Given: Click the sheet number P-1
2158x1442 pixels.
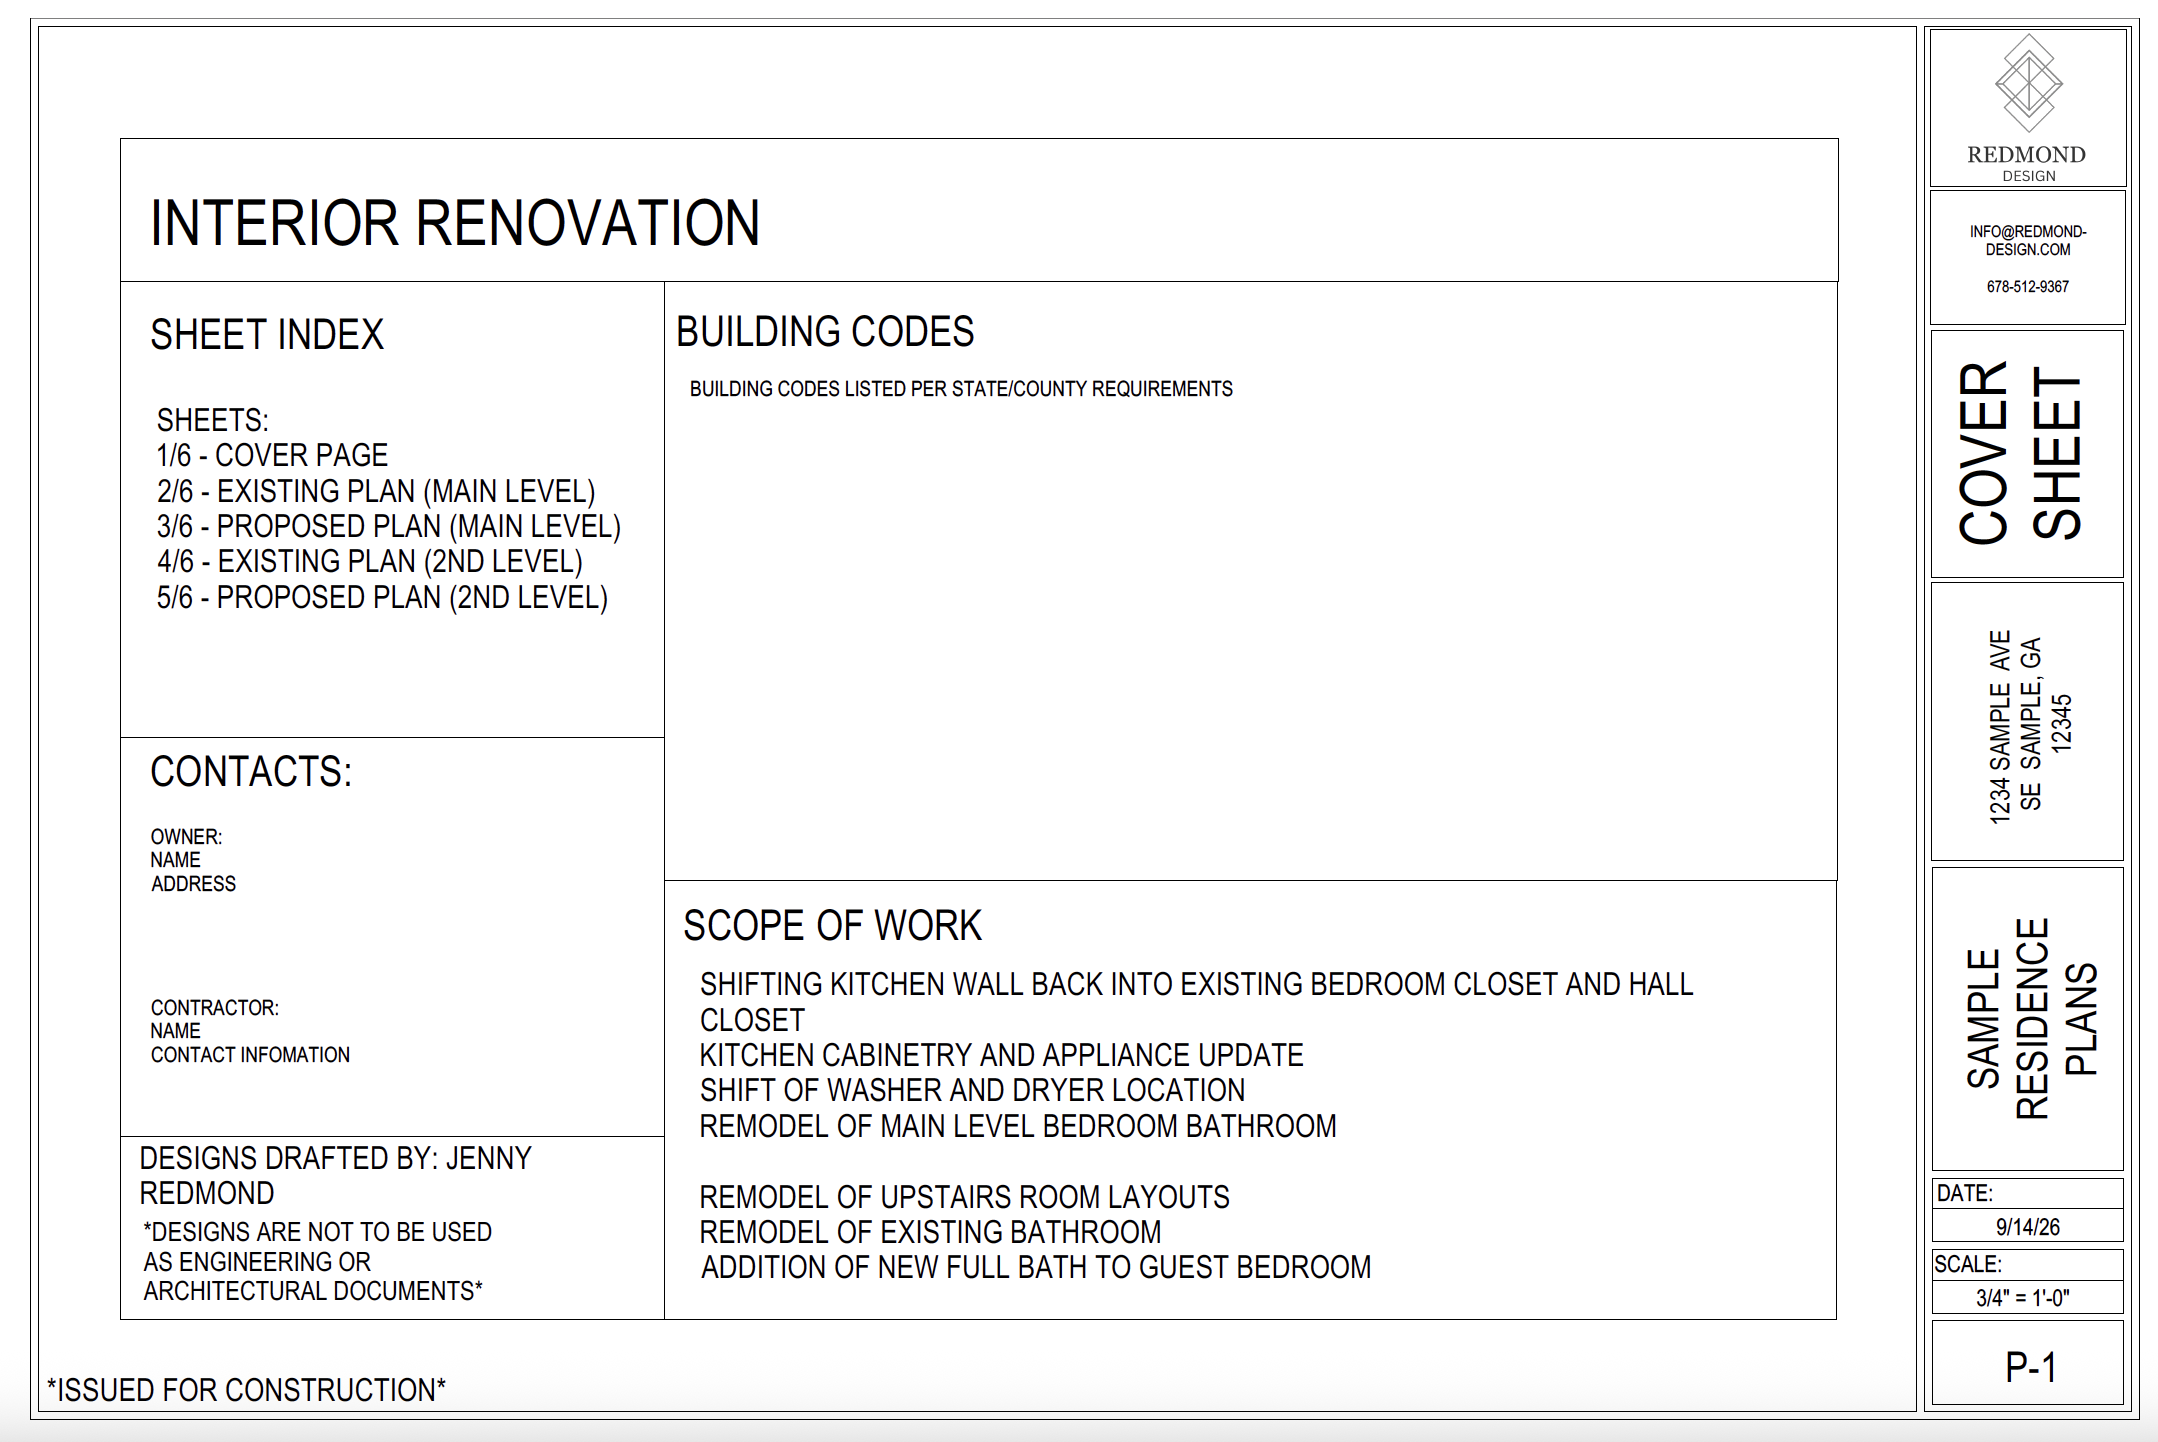Looking at the screenshot, I should [x=2031, y=1367].
